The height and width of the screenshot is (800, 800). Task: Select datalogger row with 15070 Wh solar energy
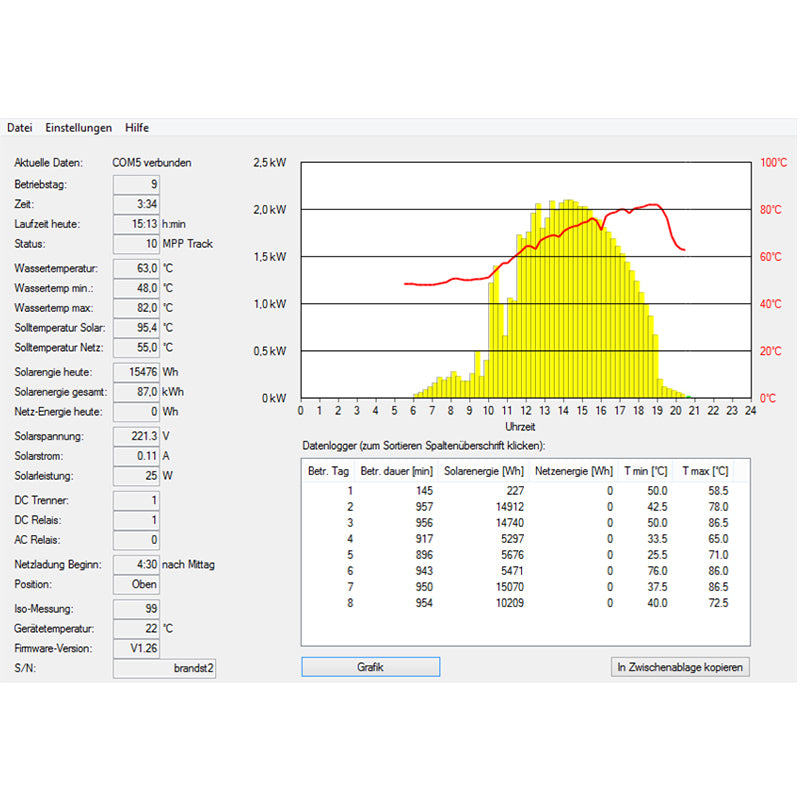click(x=525, y=587)
